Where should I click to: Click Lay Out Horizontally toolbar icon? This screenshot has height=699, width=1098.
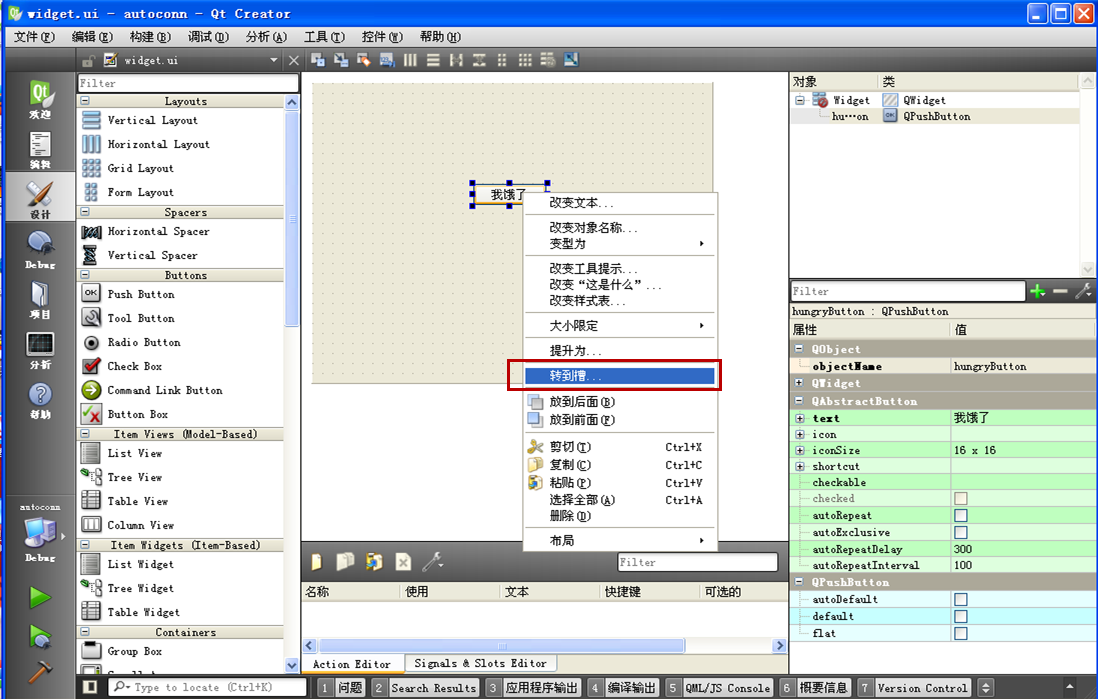(x=410, y=60)
